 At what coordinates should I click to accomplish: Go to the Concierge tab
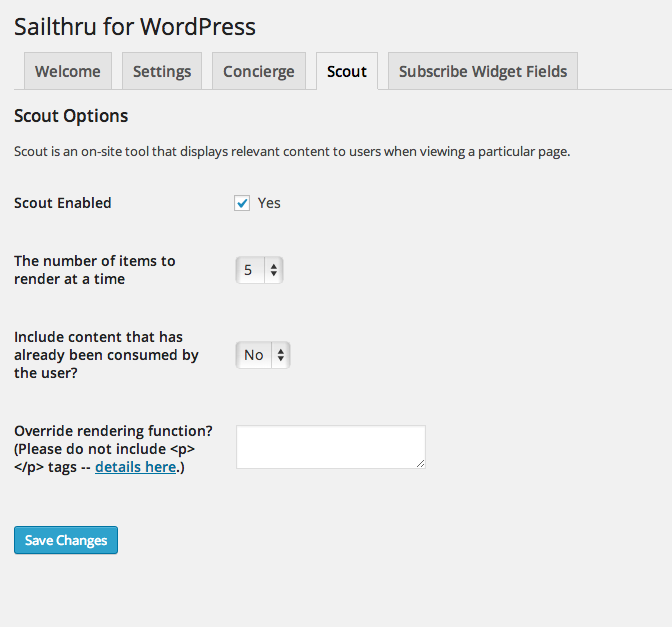click(x=259, y=71)
